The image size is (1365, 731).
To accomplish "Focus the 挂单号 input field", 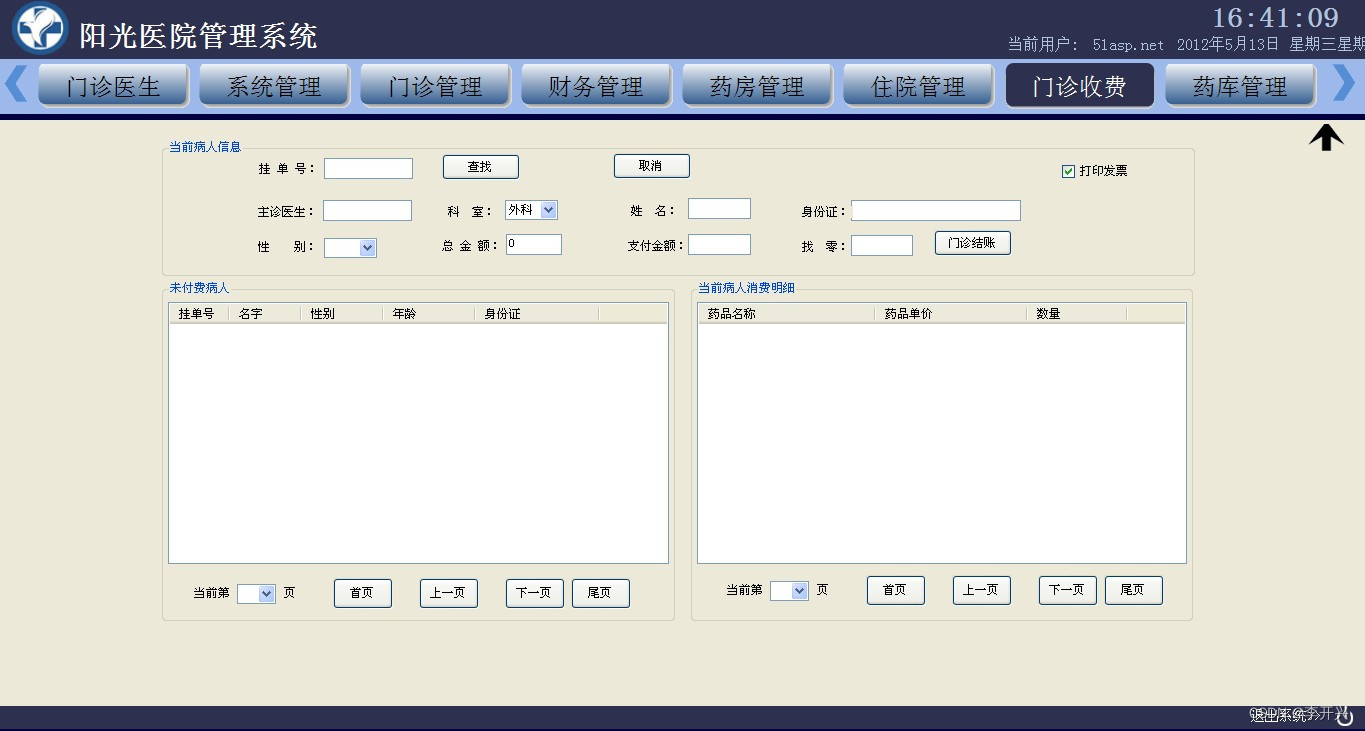I will click(x=368, y=169).
